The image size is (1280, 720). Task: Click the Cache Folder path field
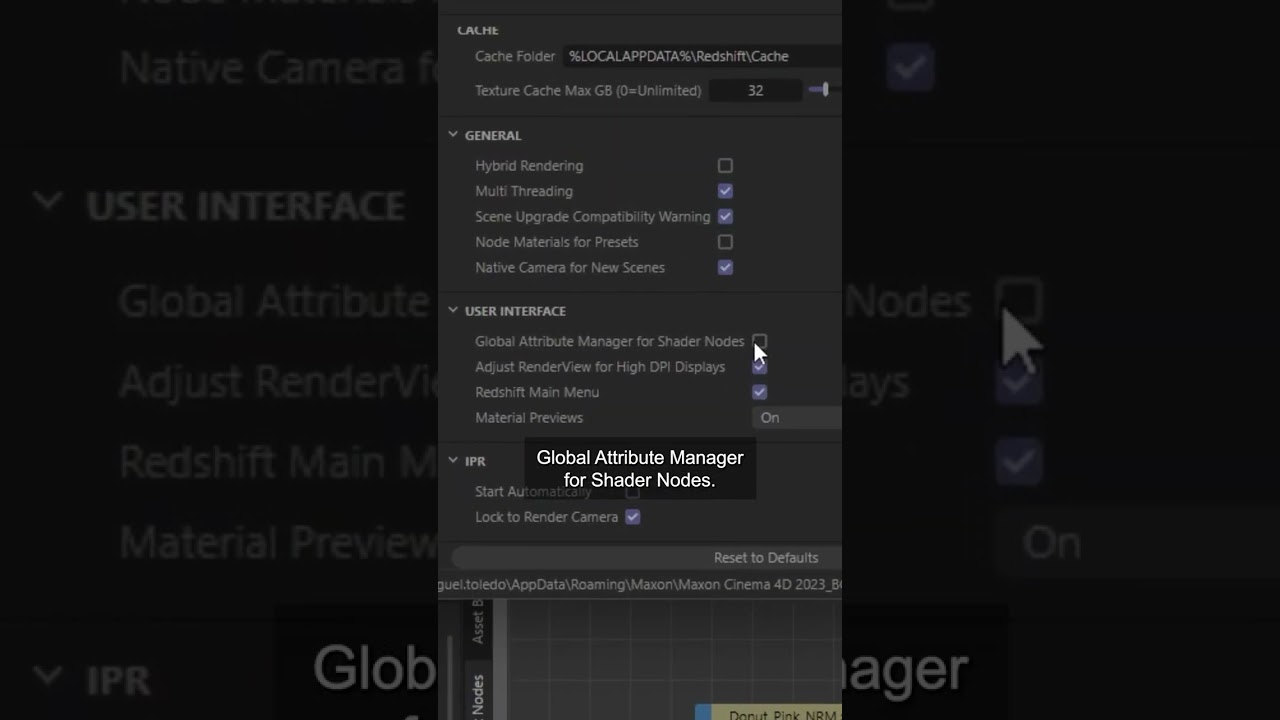point(701,57)
